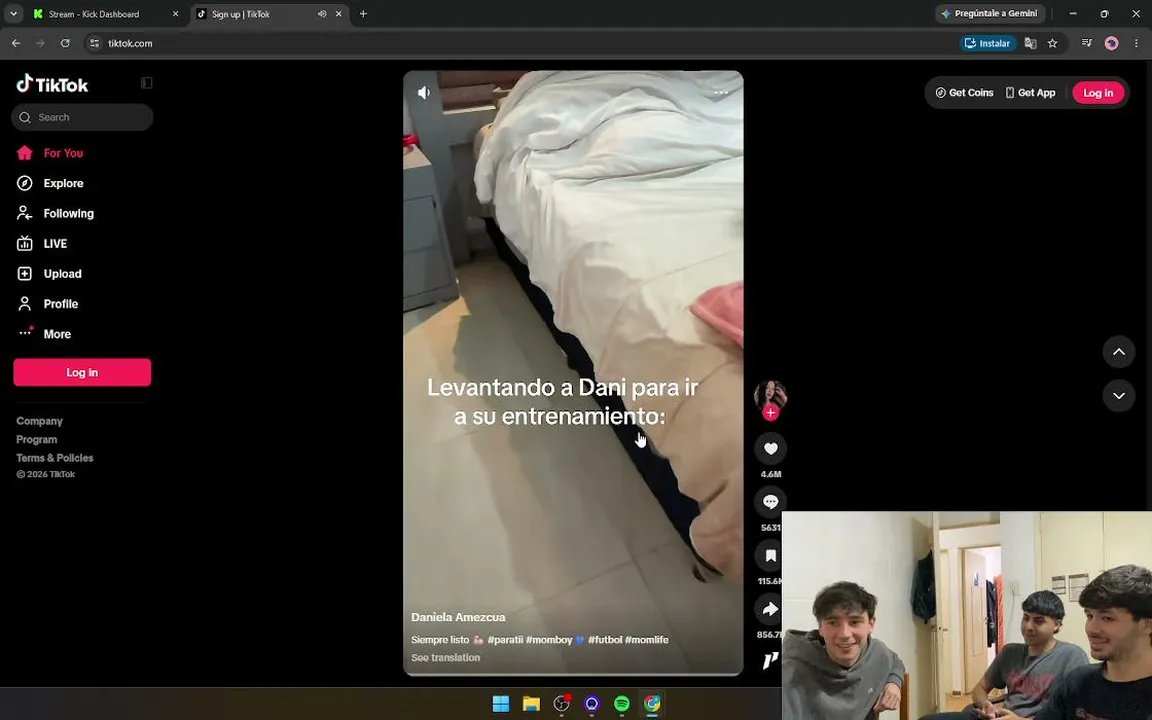Expand Terms & Policies footer section

point(55,458)
